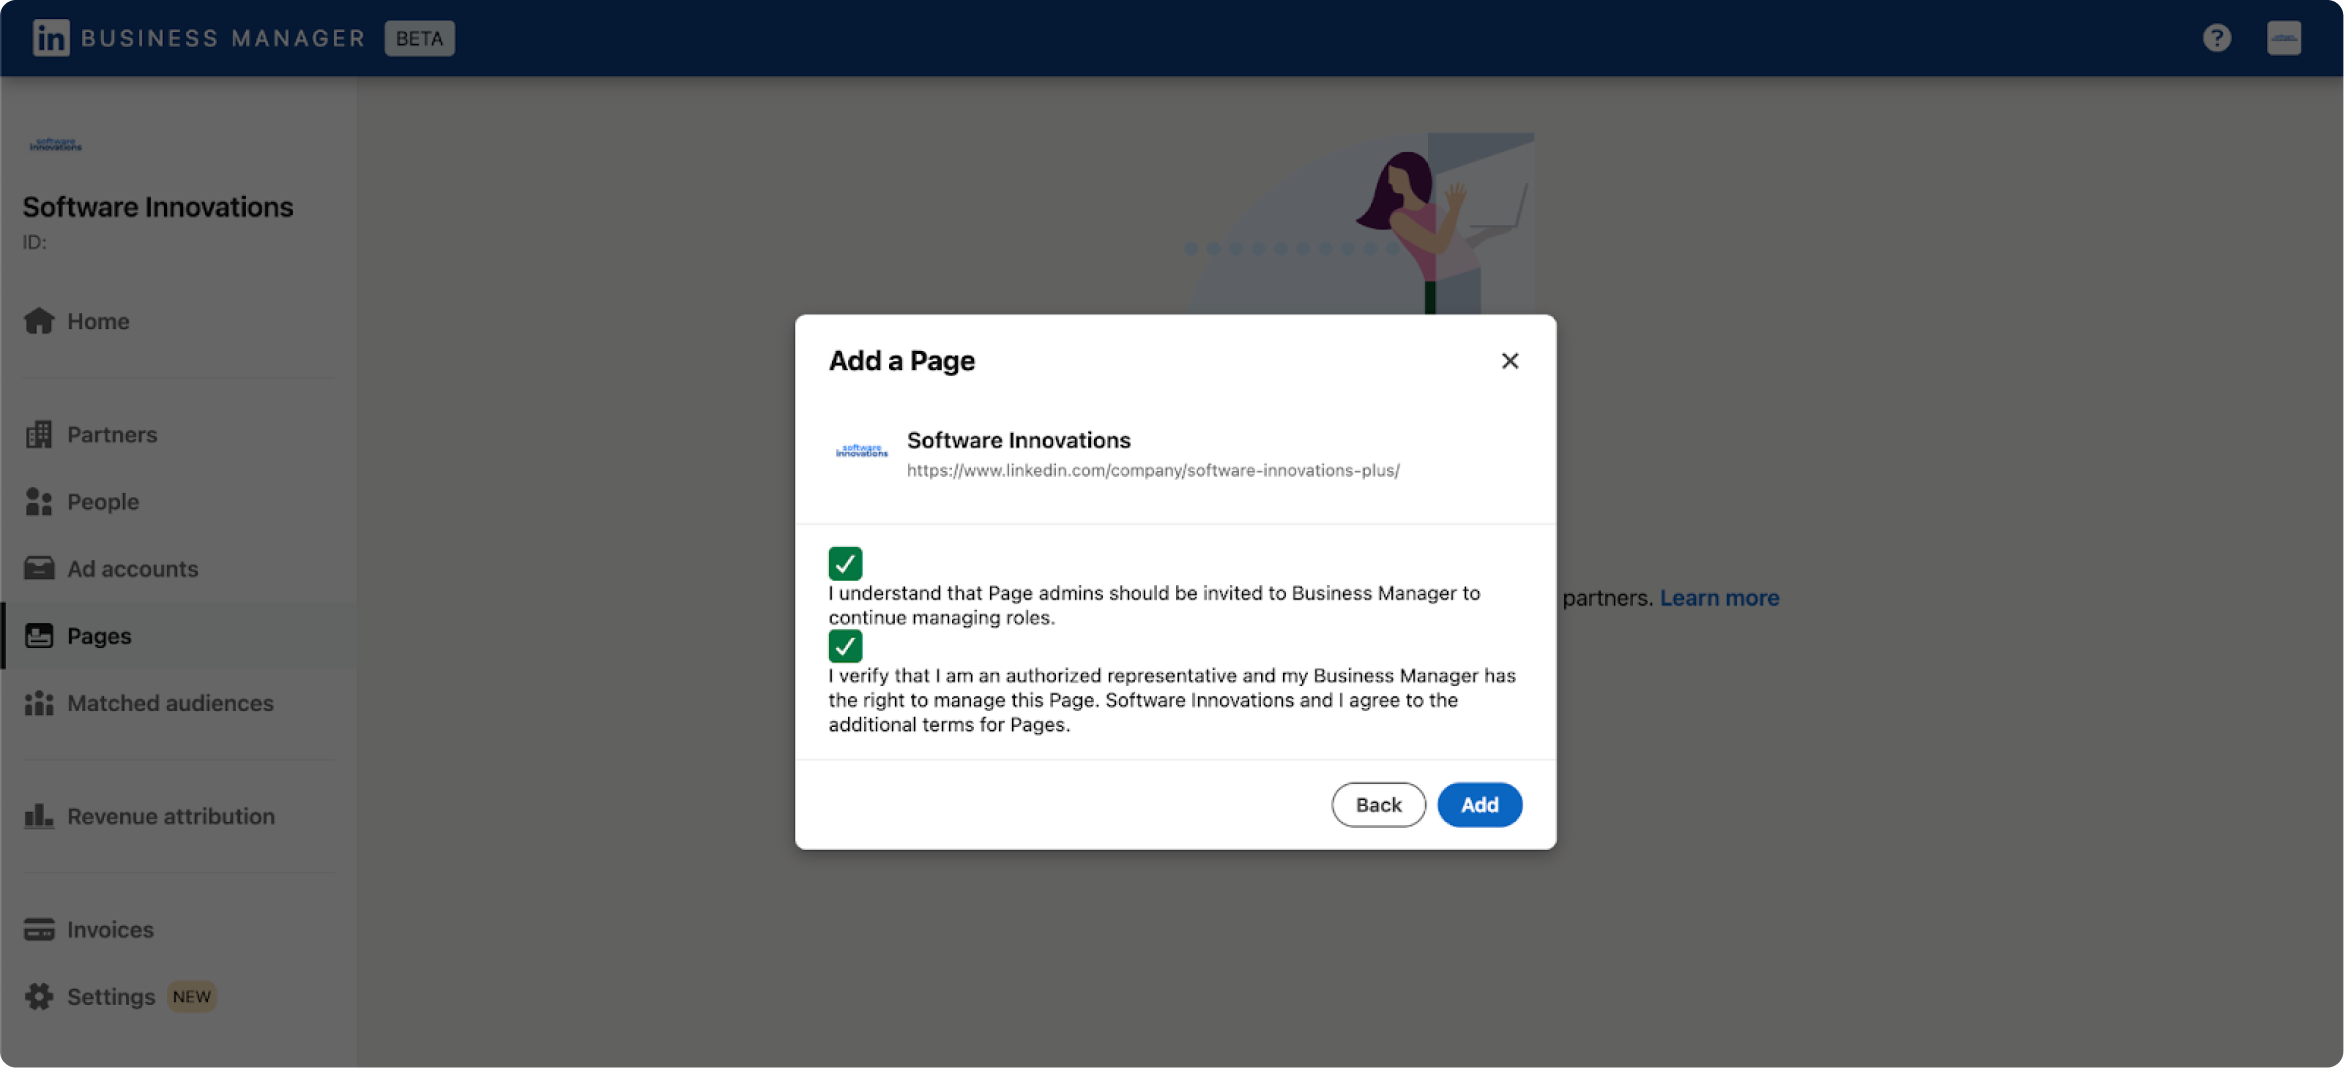Image resolution: width=2344 pixels, height=1068 pixels.
Task: Uncheck the authorized representative verification checkbox
Action: pyautogui.click(x=845, y=646)
